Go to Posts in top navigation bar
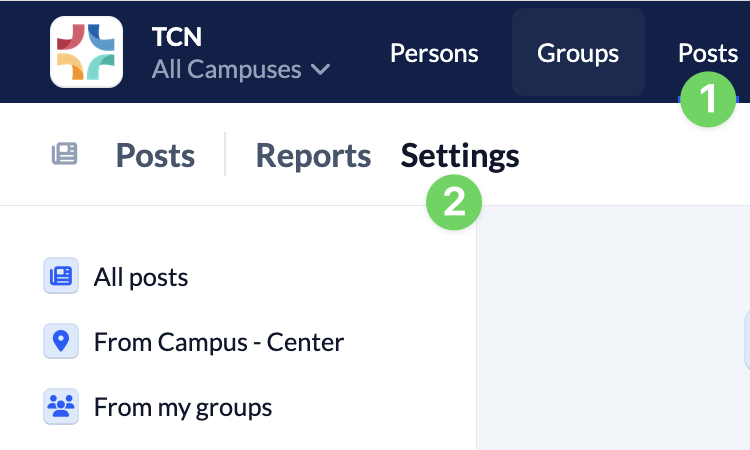This screenshot has width=750, height=450. [x=707, y=53]
